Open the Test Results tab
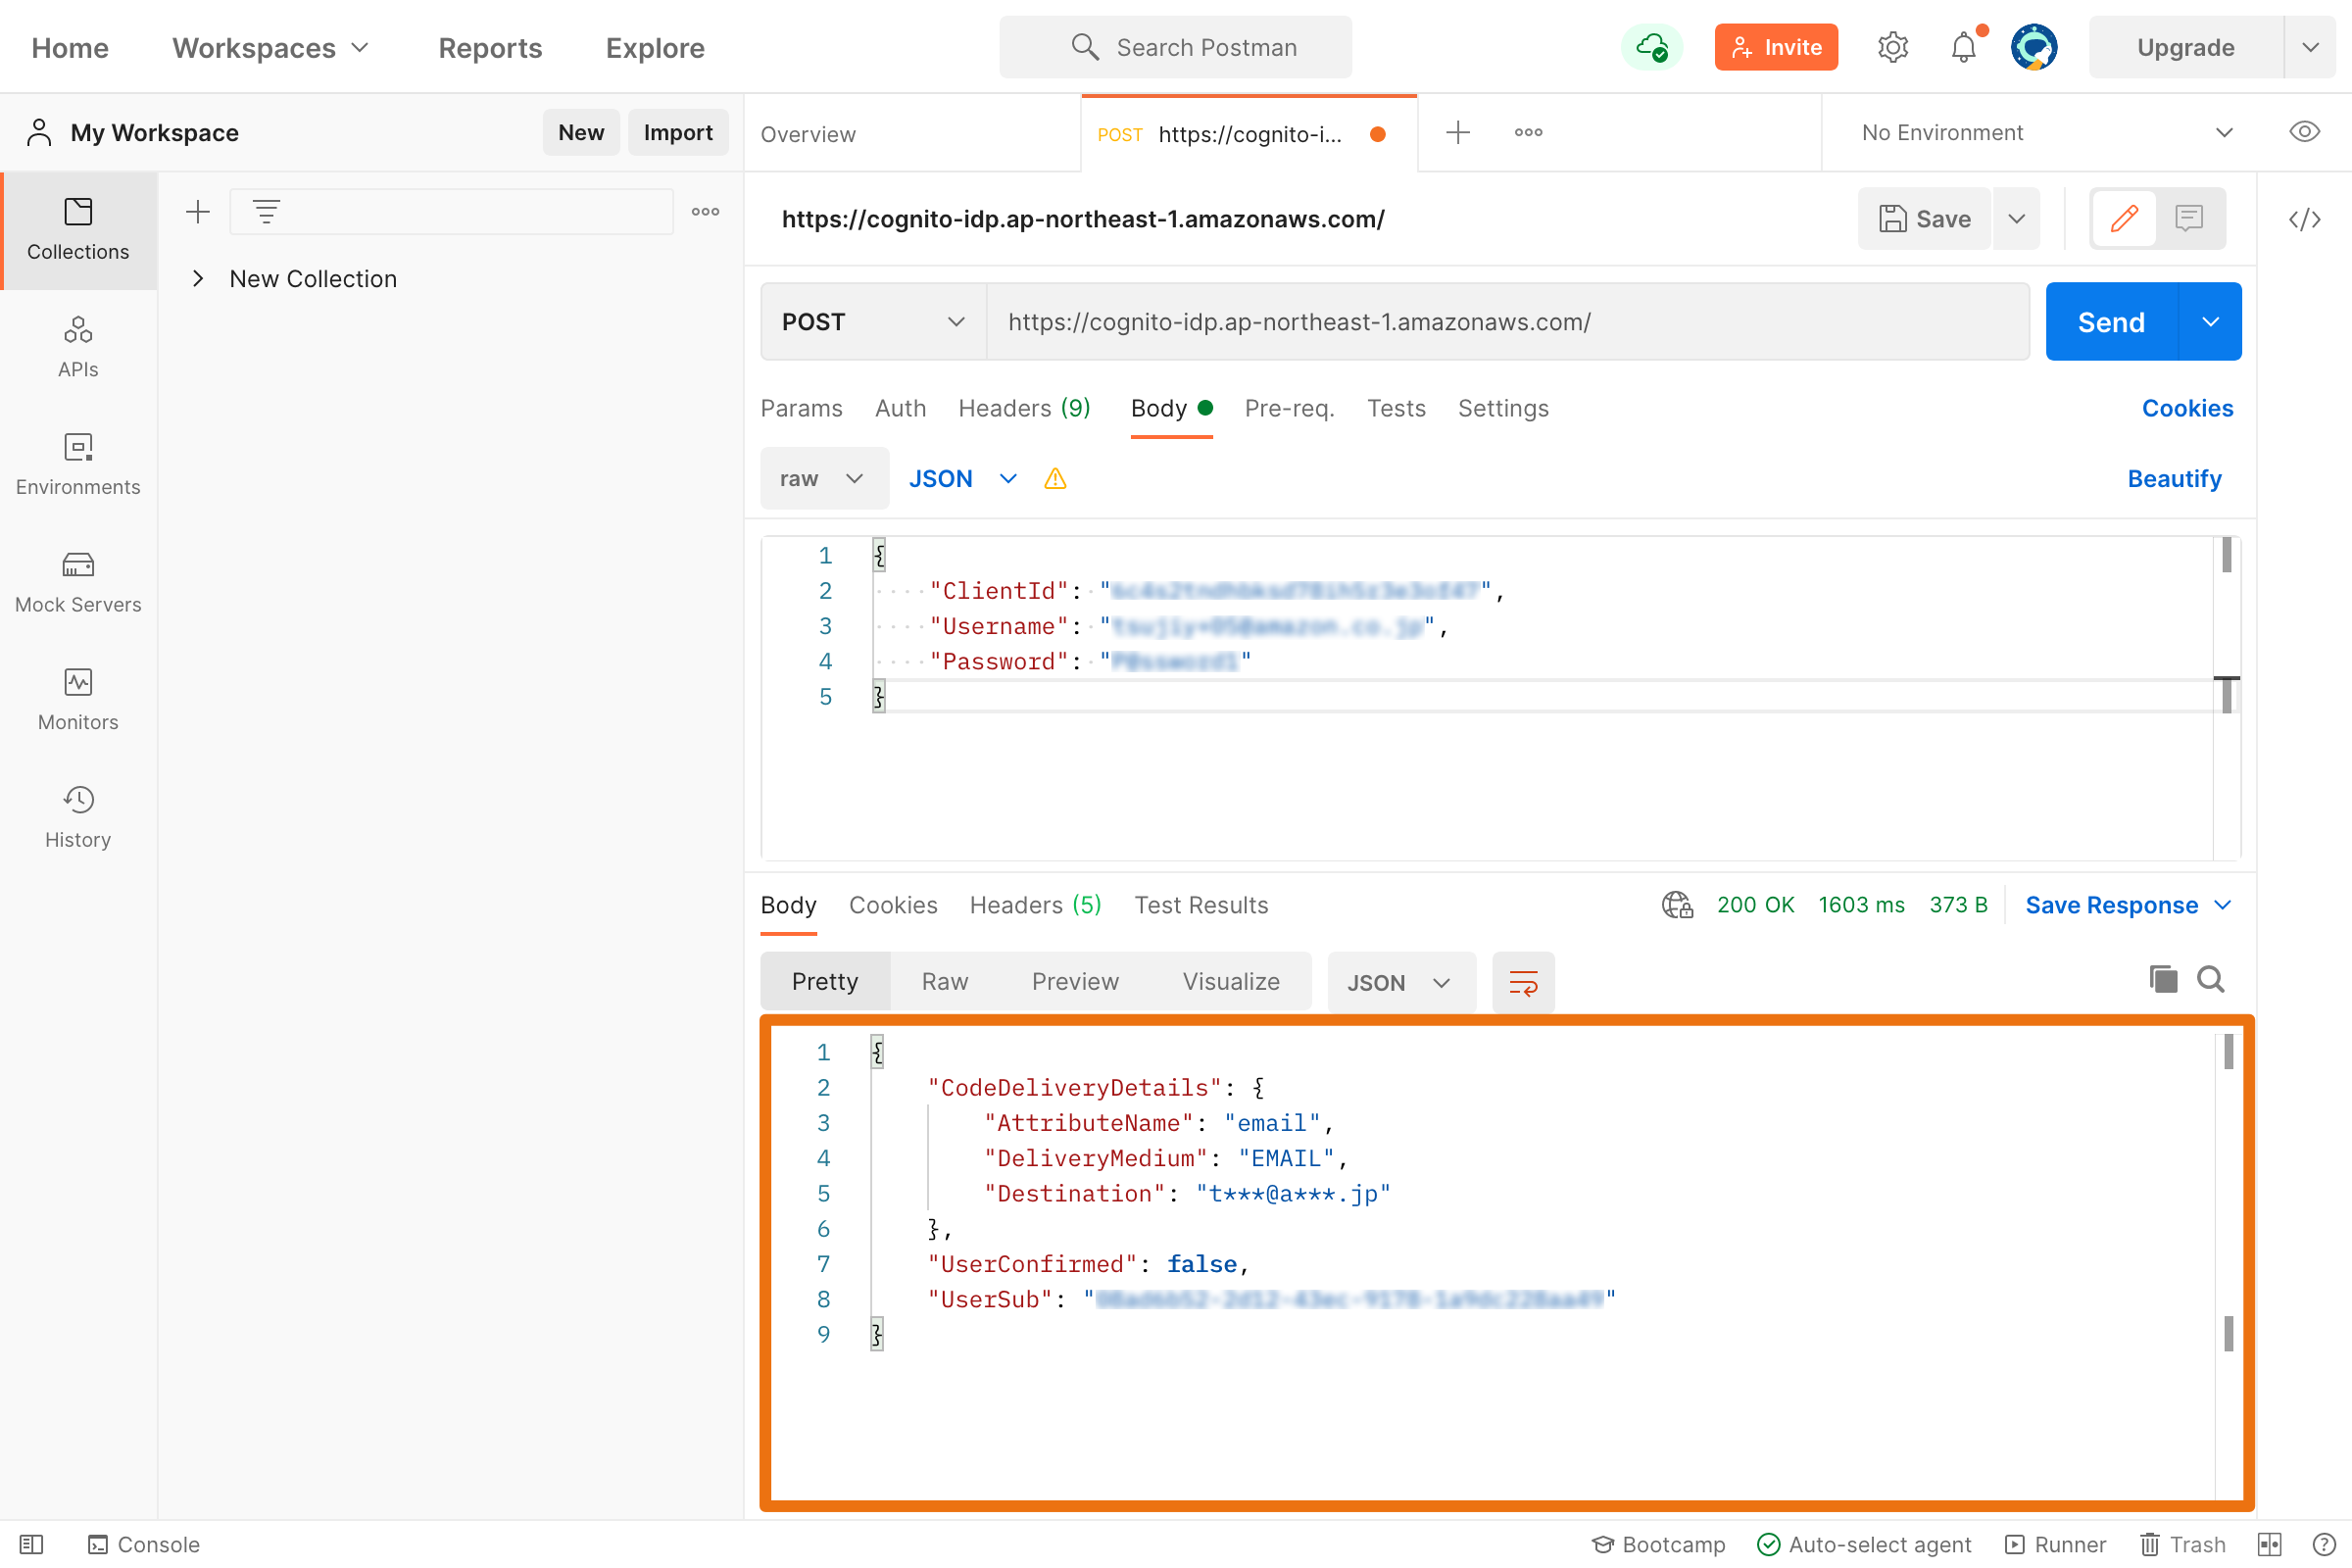 click(1201, 905)
